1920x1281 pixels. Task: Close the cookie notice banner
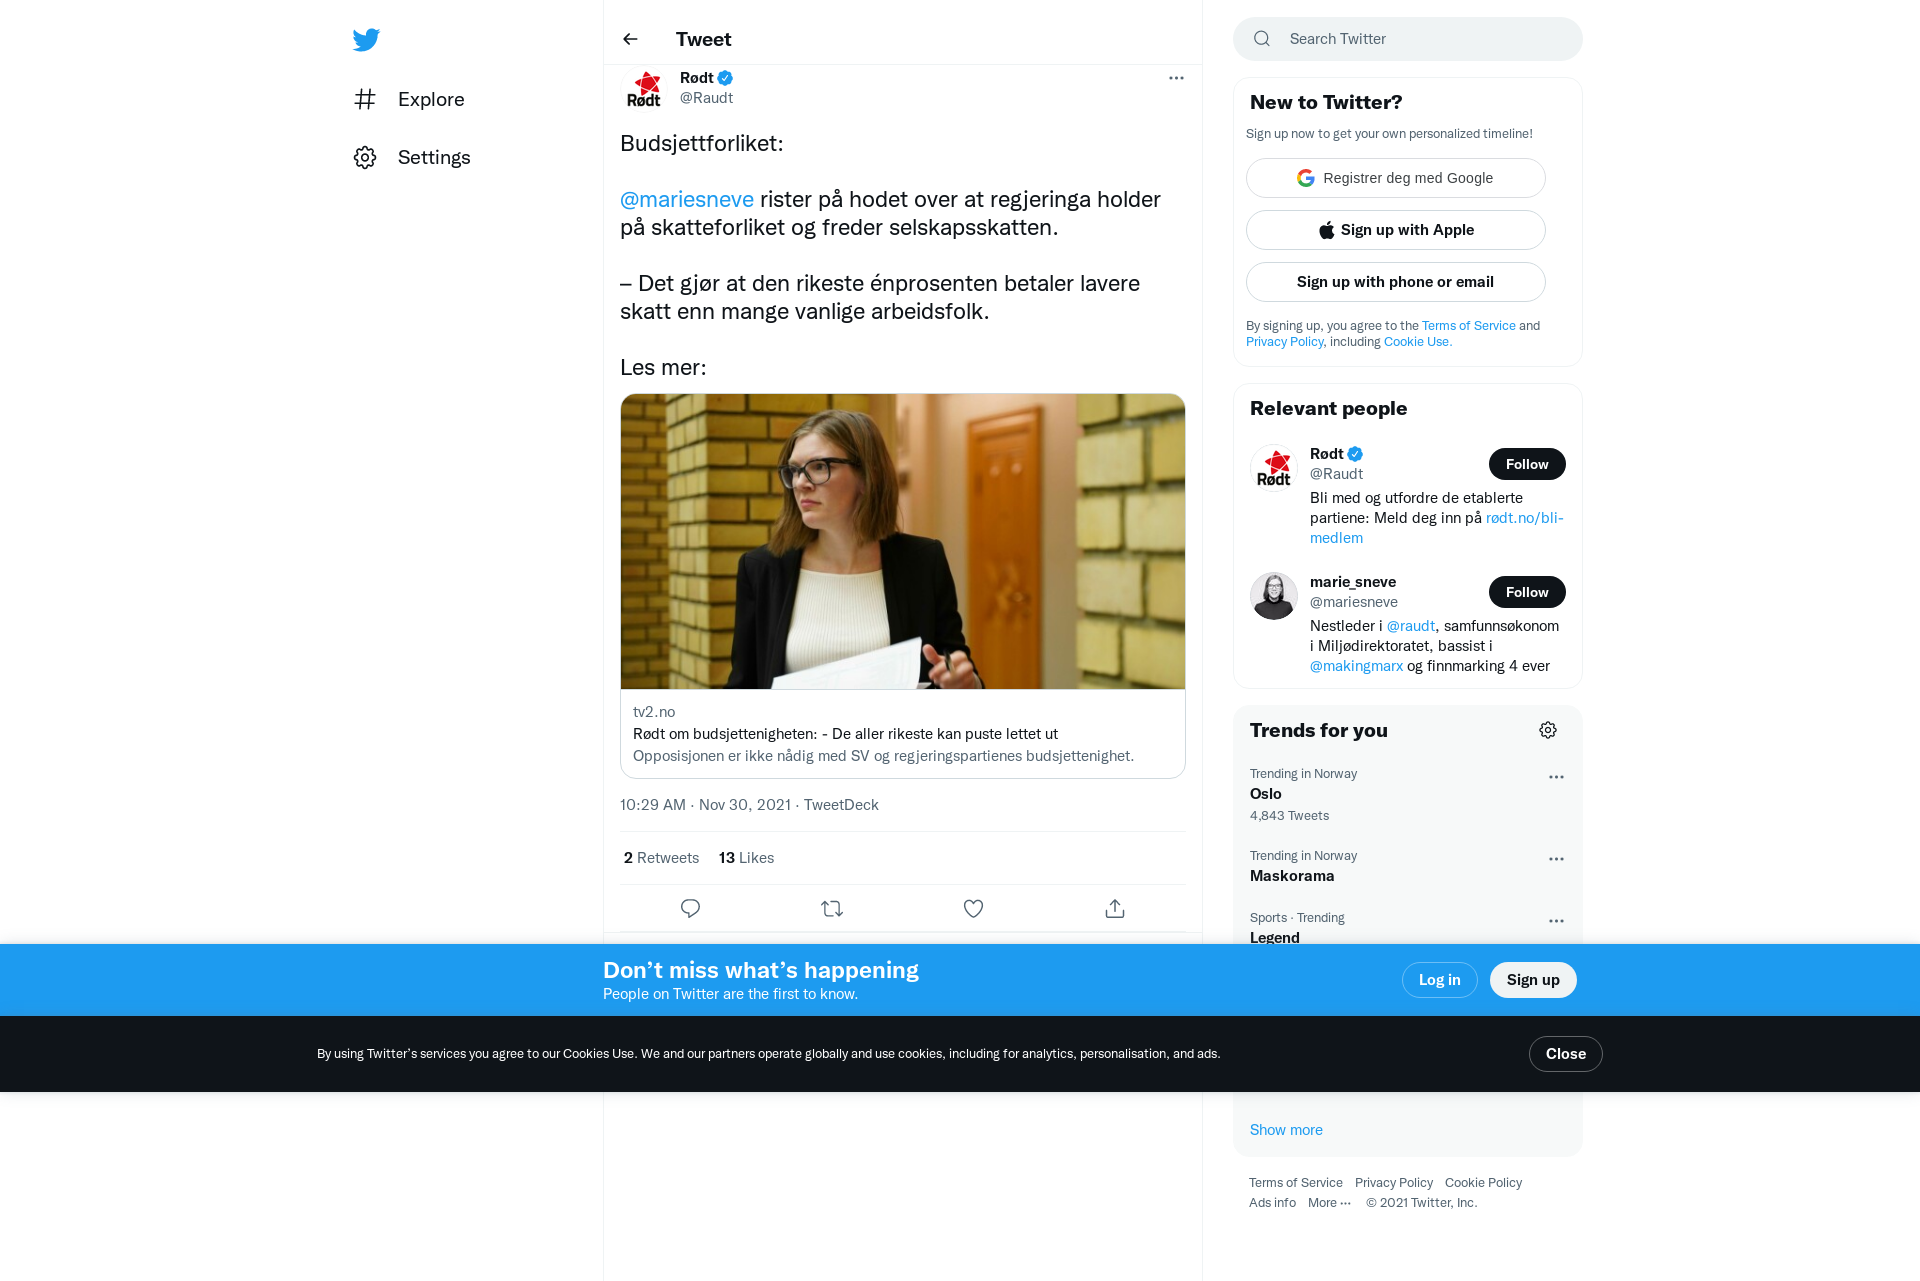pyautogui.click(x=1566, y=1054)
